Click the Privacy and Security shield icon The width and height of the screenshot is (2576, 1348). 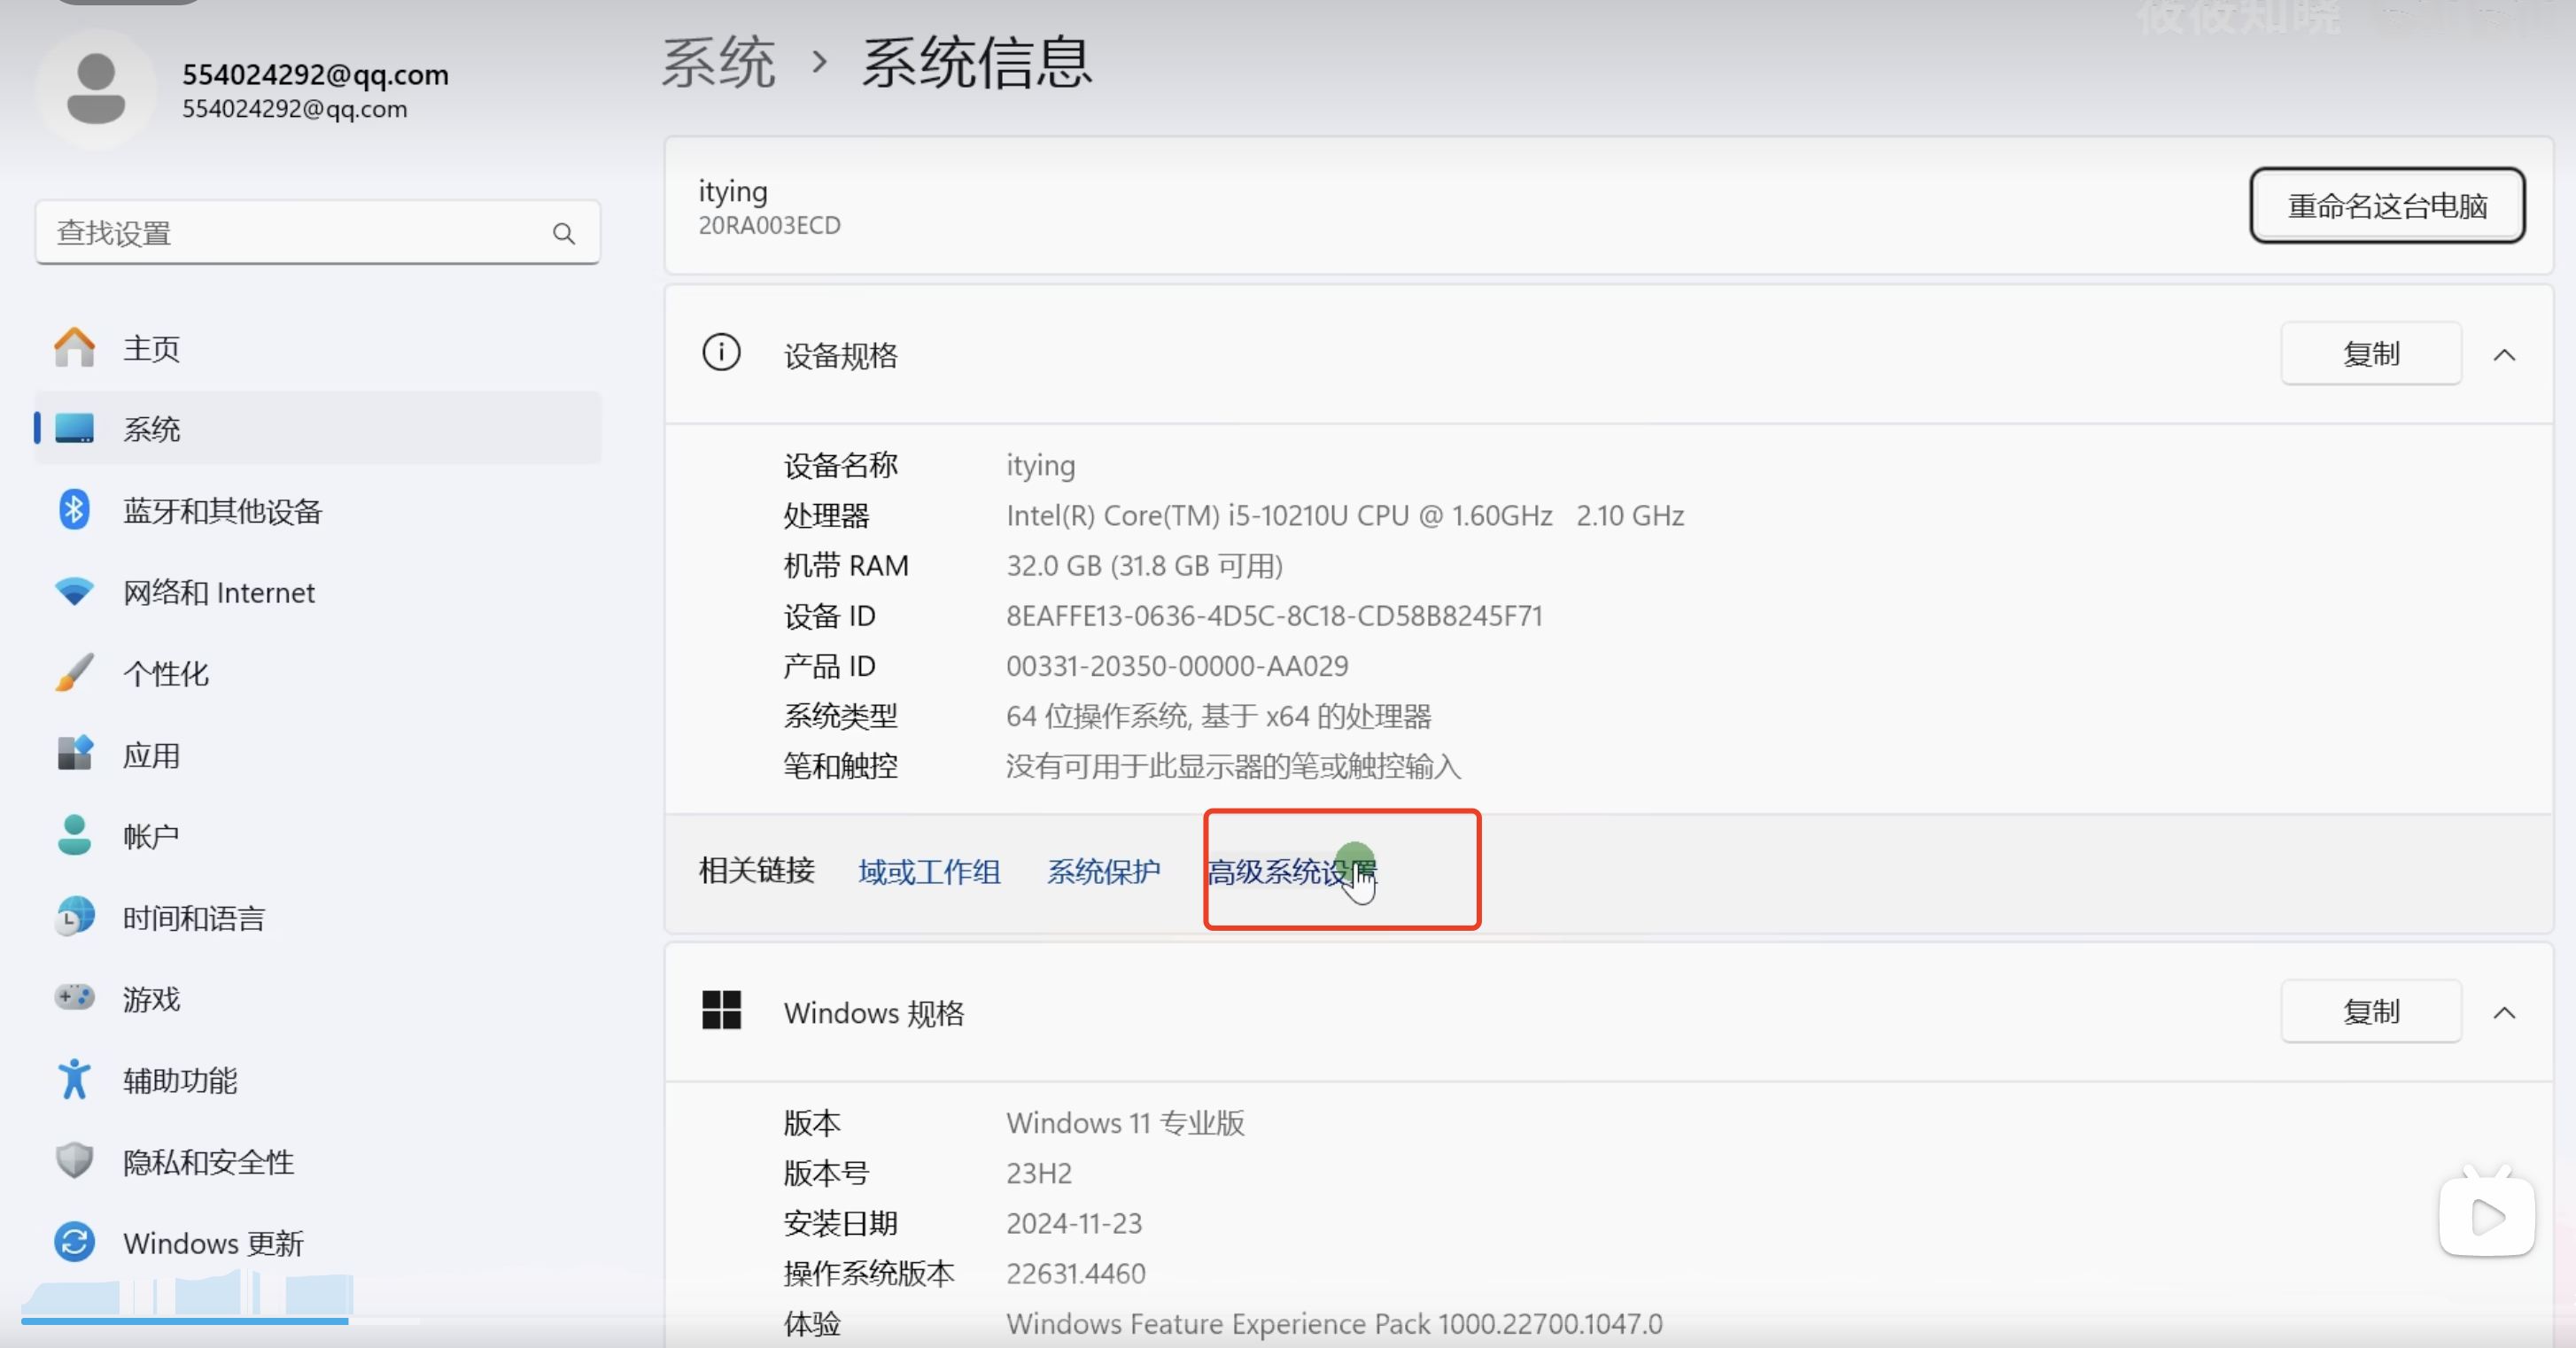[74, 1161]
